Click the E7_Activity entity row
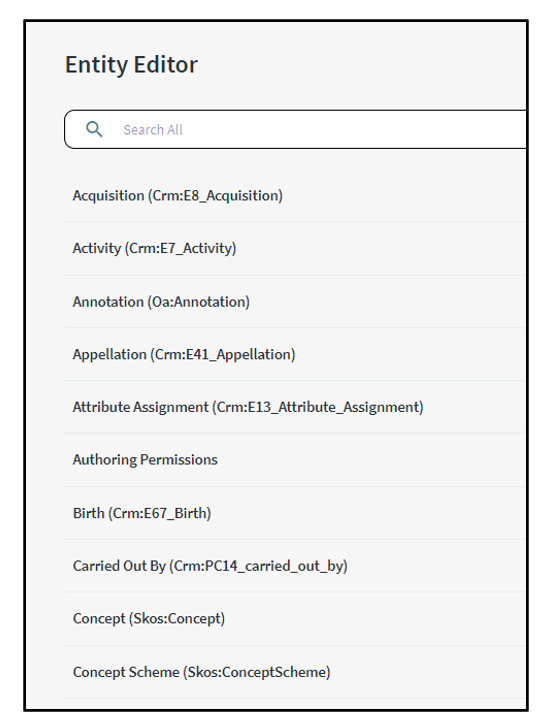 [296, 248]
